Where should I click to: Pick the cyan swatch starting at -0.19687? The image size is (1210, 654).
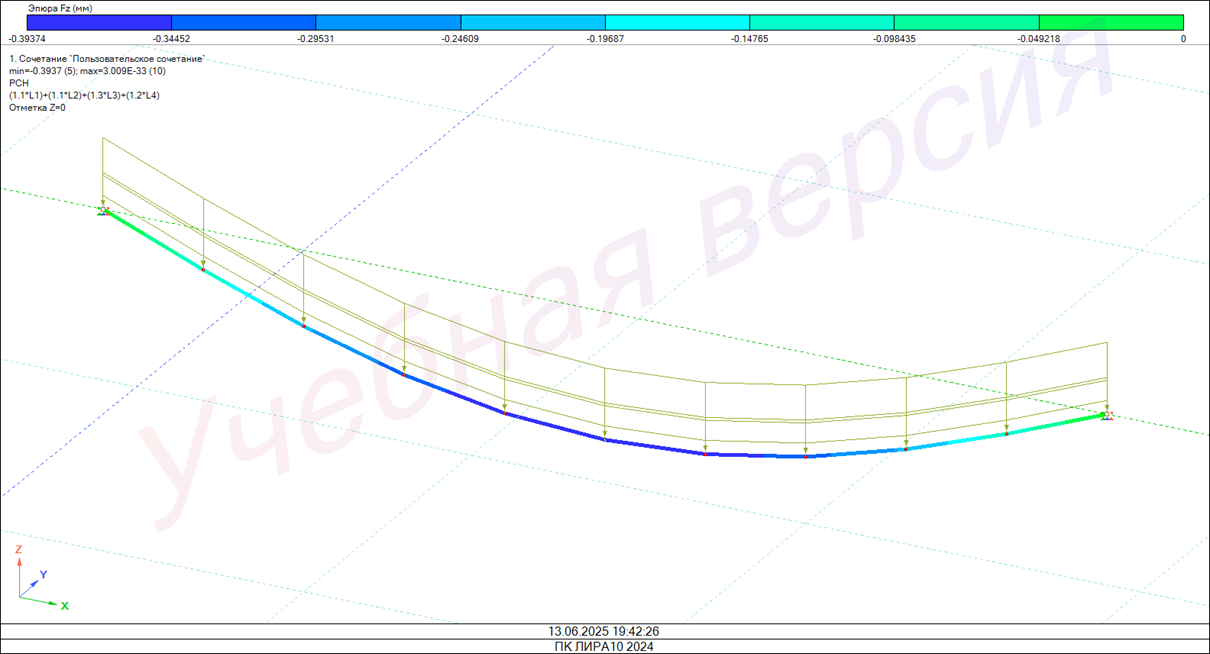pyautogui.click(x=677, y=22)
